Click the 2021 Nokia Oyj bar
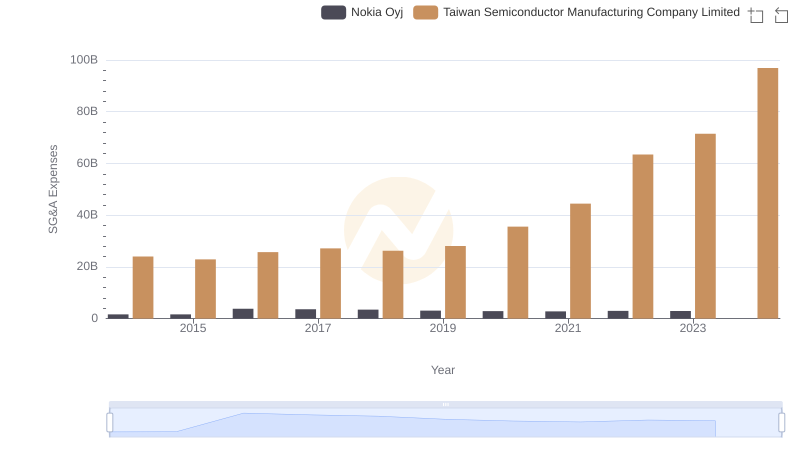Screen dimensions: 800x461 [x=556, y=315]
